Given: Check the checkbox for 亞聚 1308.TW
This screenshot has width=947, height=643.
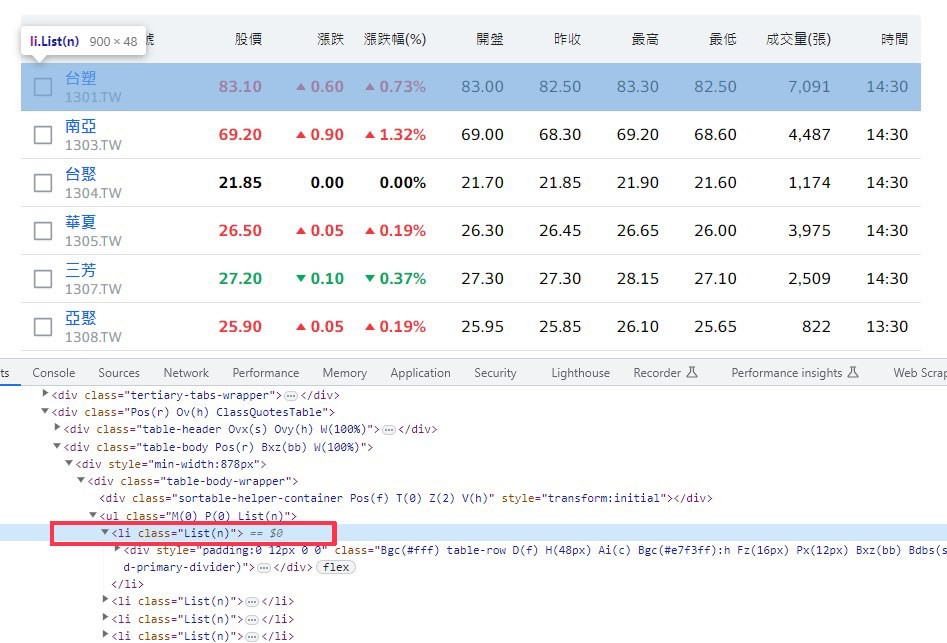Looking at the screenshot, I should pos(43,327).
